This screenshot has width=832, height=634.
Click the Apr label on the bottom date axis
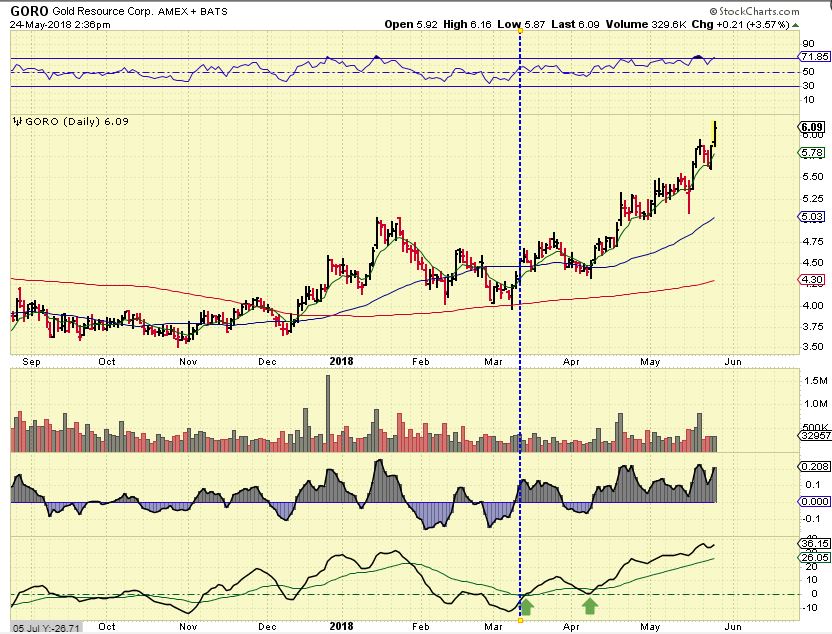click(x=571, y=627)
